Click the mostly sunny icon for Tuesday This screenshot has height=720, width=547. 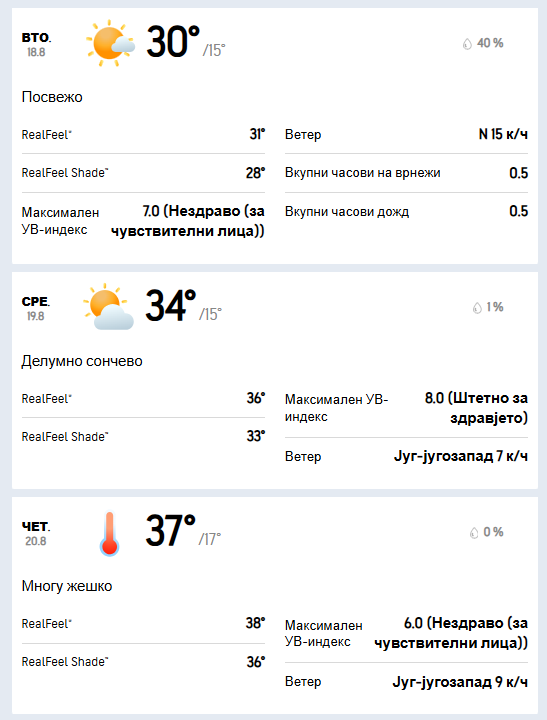(x=110, y=43)
